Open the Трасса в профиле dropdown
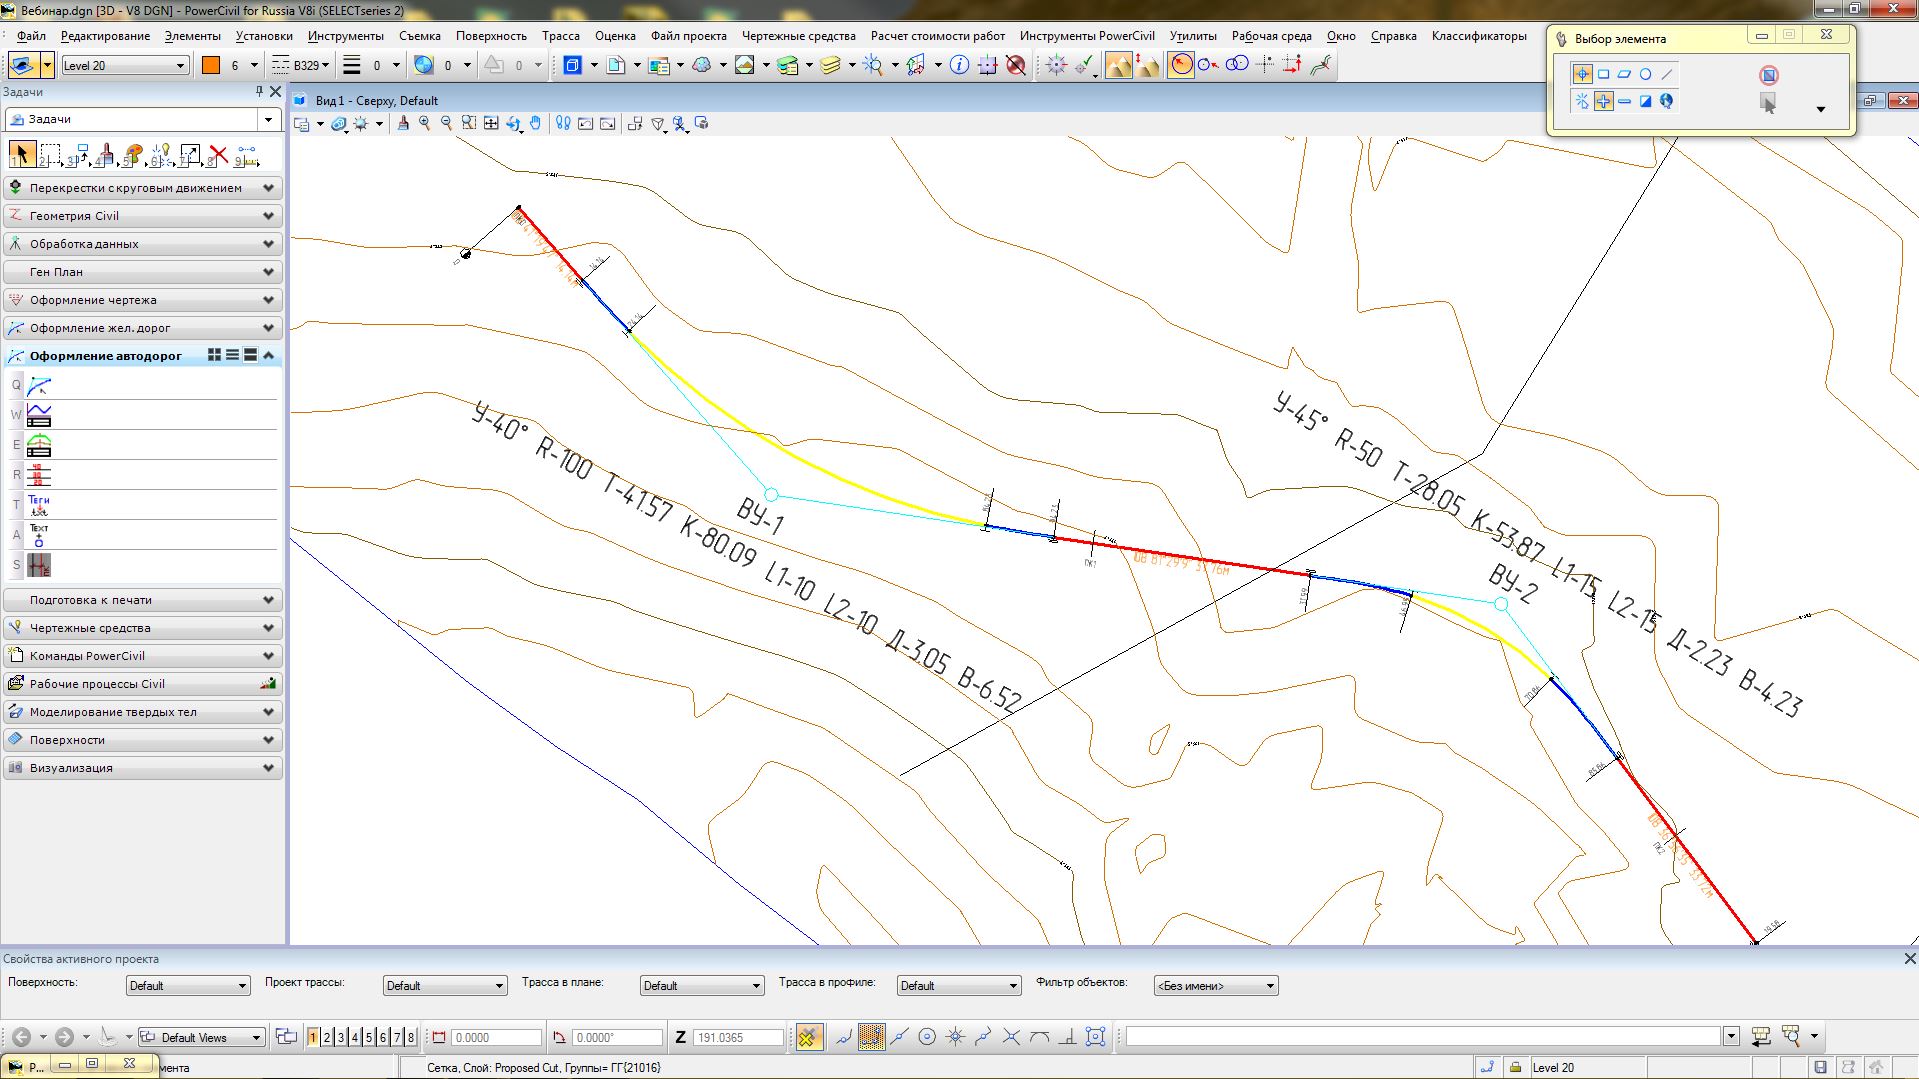 [958, 985]
